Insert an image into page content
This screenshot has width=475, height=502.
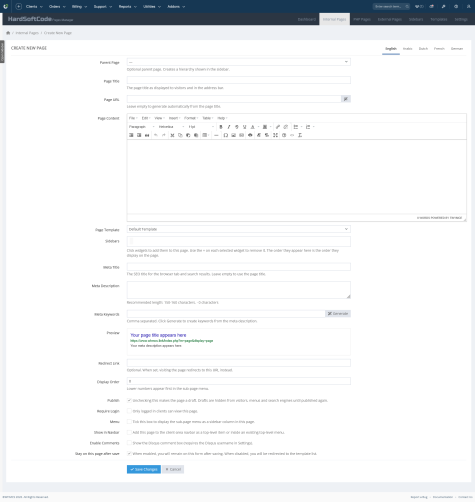pyautogui.click(x=234, y=135)
